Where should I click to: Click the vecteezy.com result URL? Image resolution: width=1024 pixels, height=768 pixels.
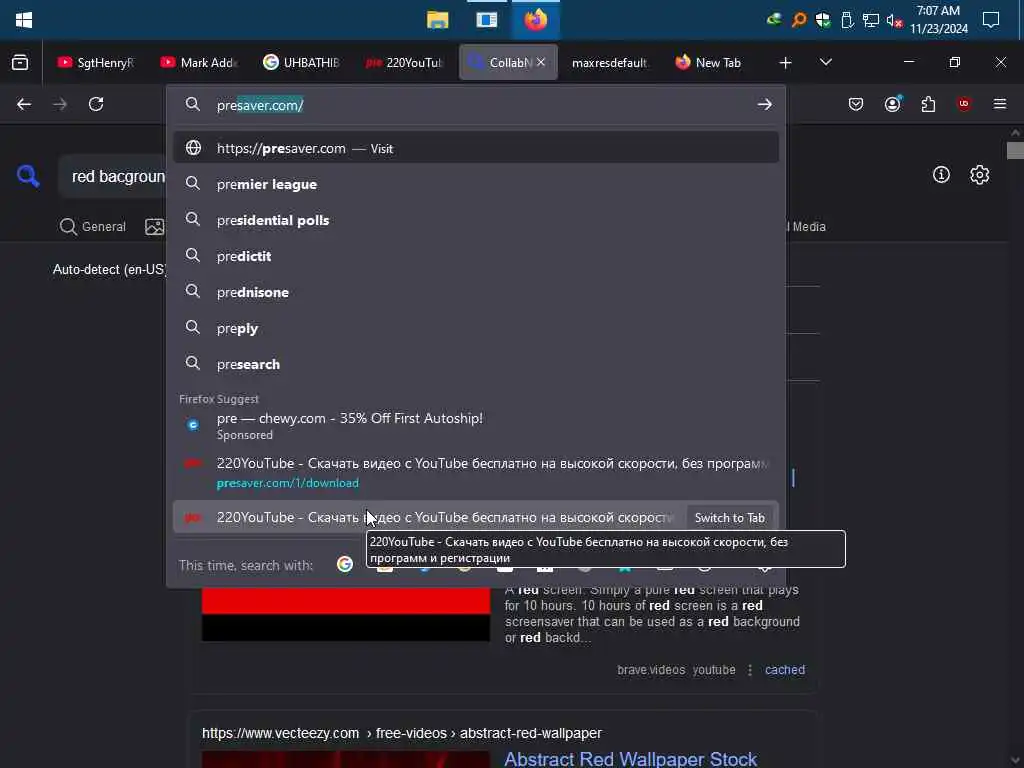(401, 733)
